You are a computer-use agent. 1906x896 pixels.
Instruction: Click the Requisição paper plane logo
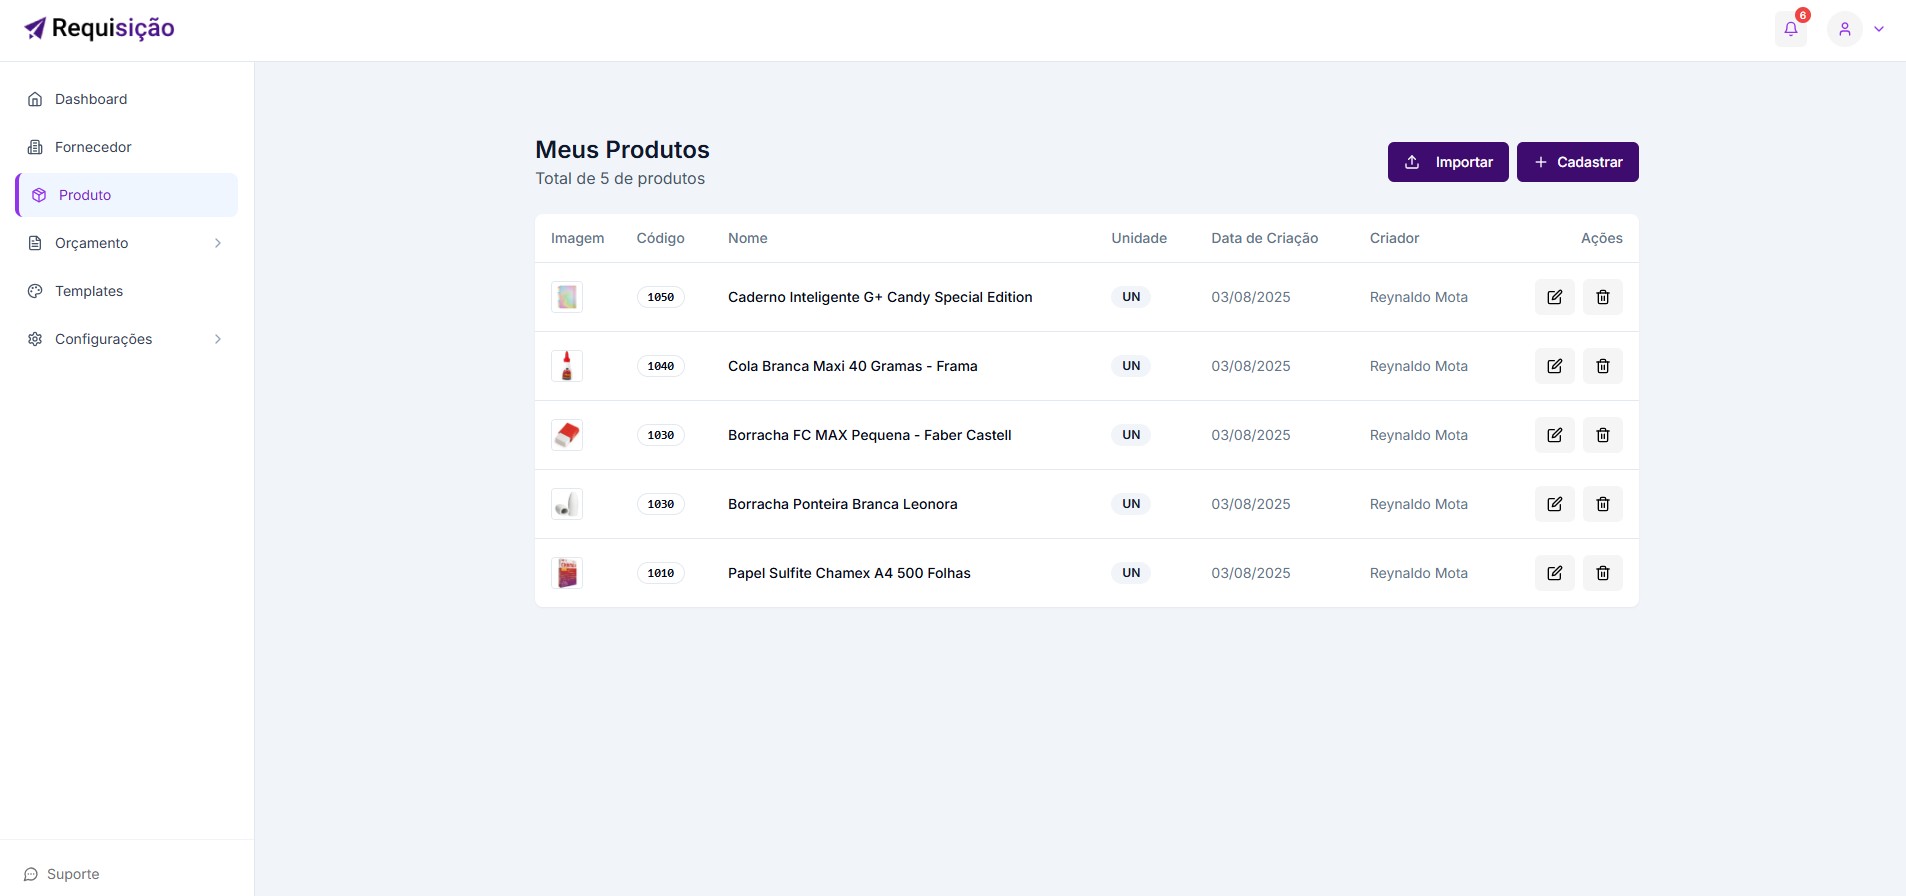tap(35, 28)
